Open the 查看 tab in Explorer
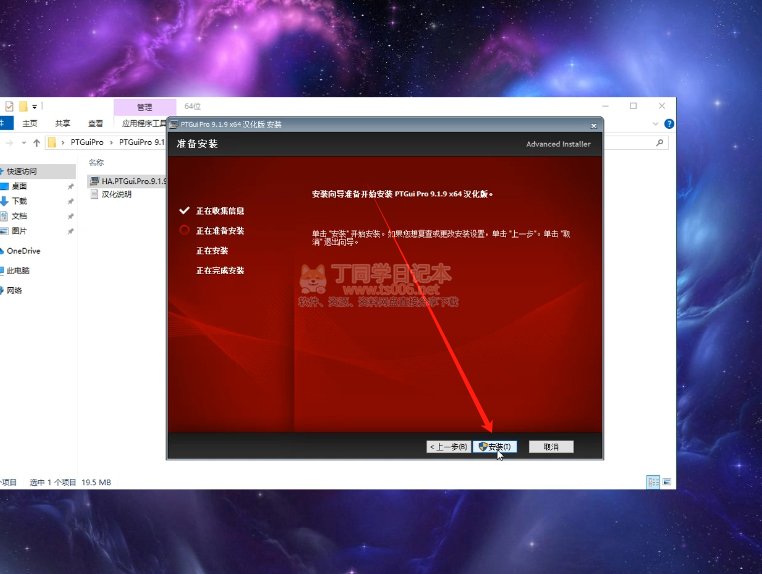The height and width of the screenshot is (574, 762). tap(95, 123)
